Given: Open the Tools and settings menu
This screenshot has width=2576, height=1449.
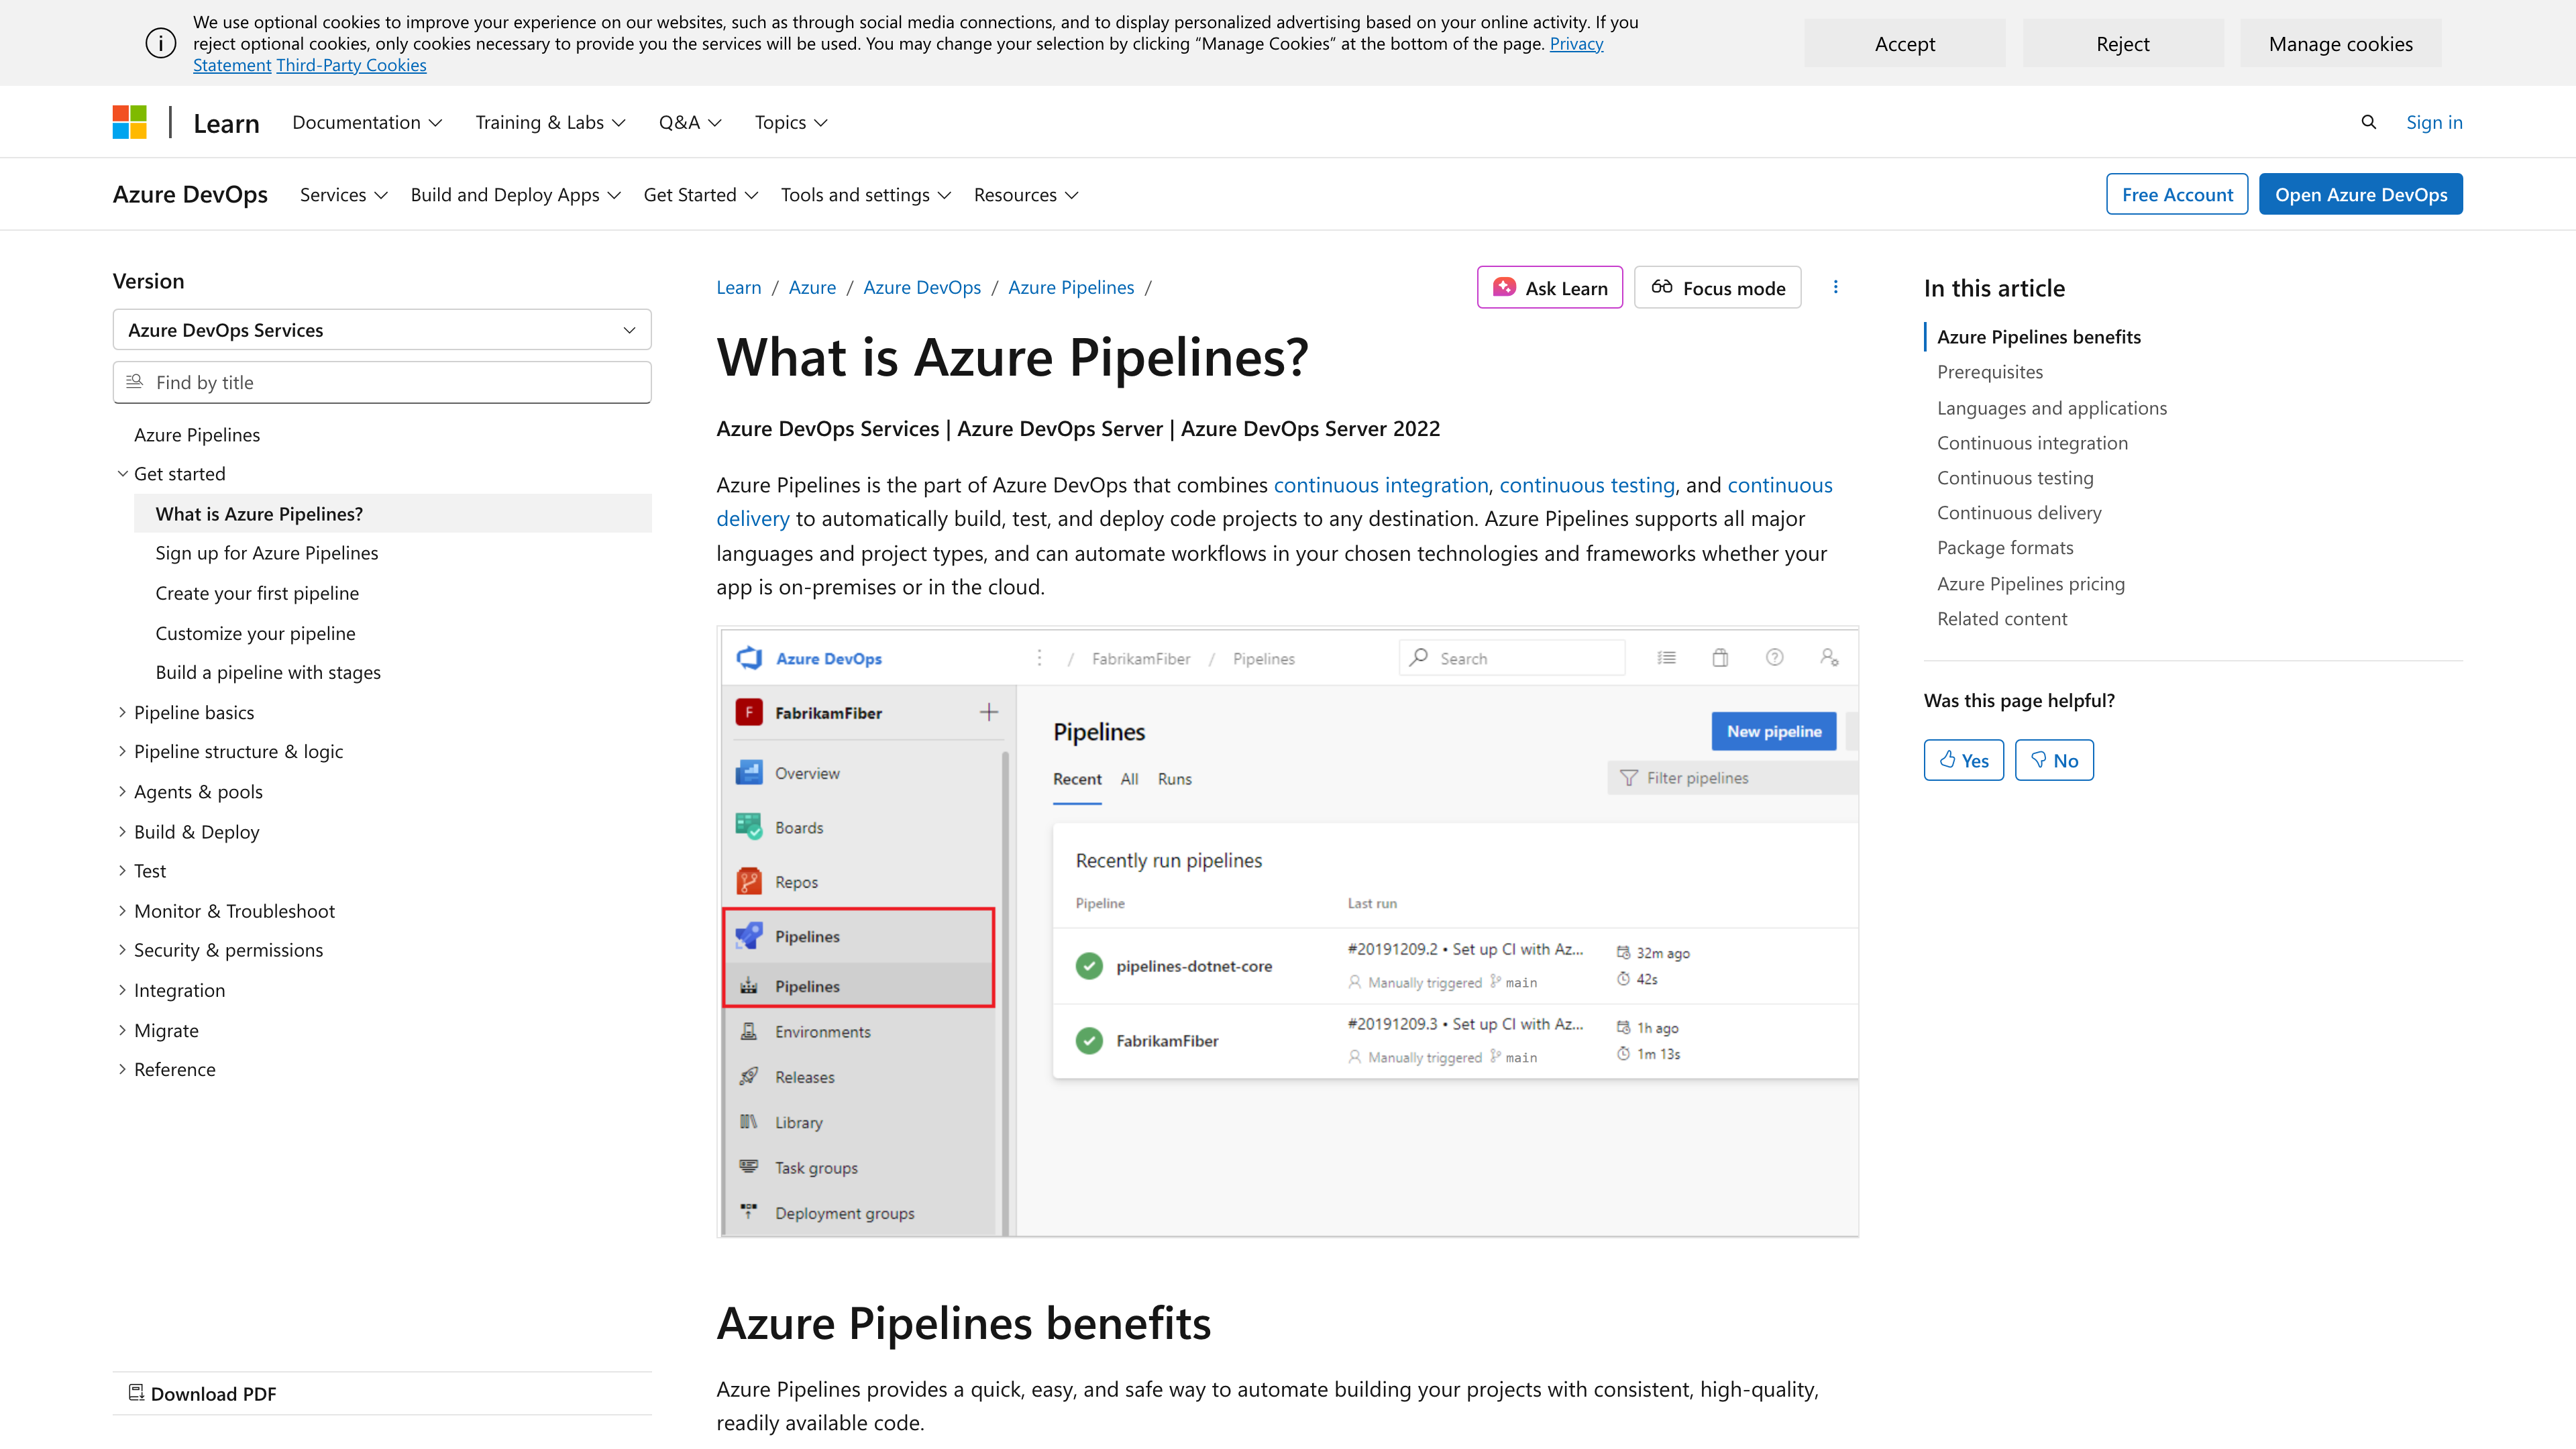Looking at the screenshot, I should click(x=865, y=195).
